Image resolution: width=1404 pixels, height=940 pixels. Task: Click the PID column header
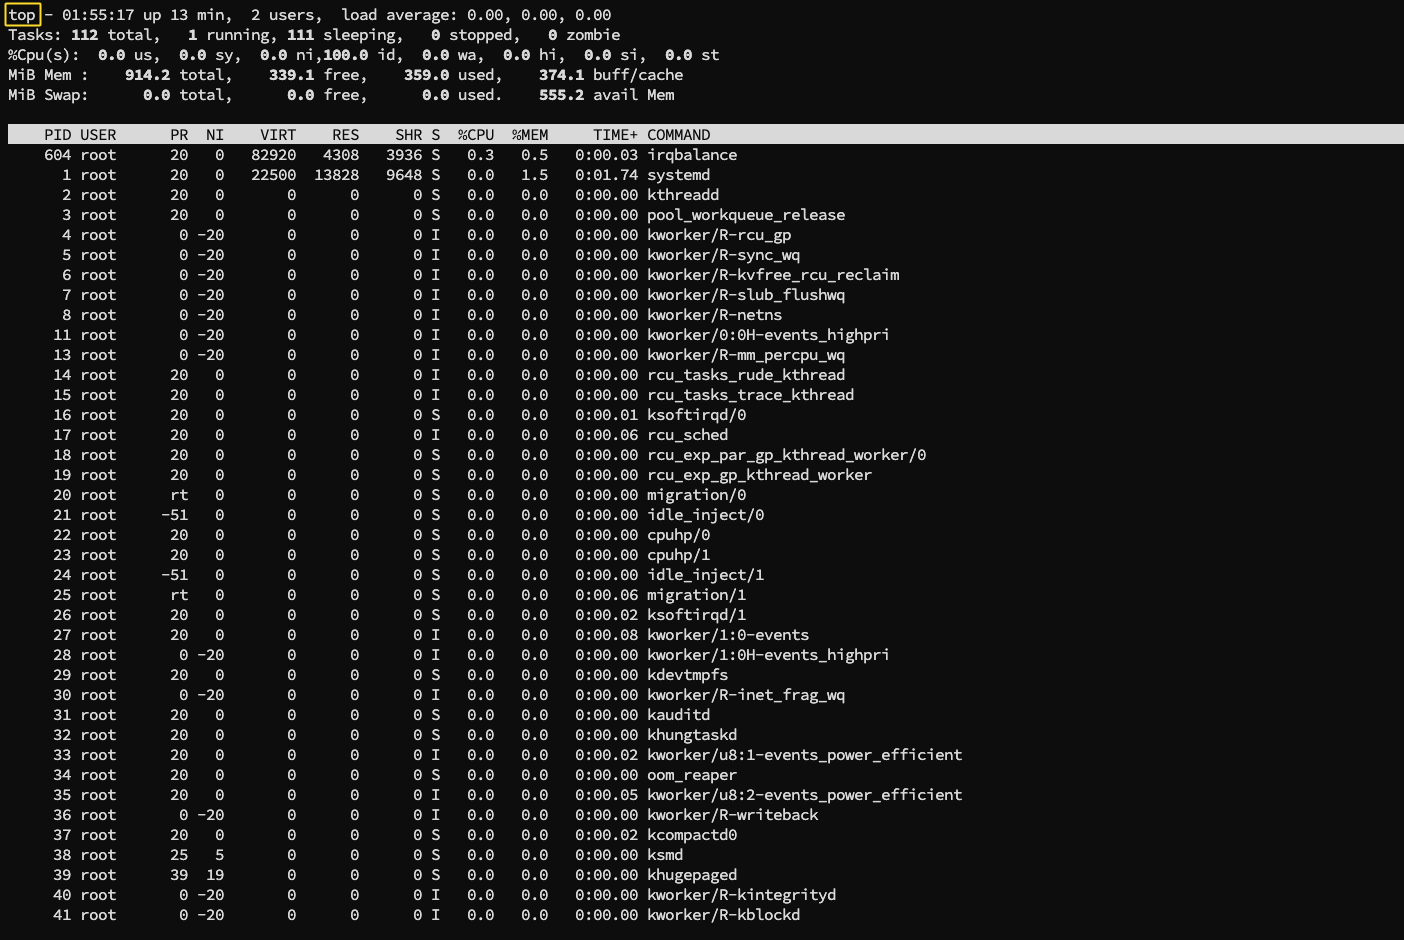click(58, 135)
